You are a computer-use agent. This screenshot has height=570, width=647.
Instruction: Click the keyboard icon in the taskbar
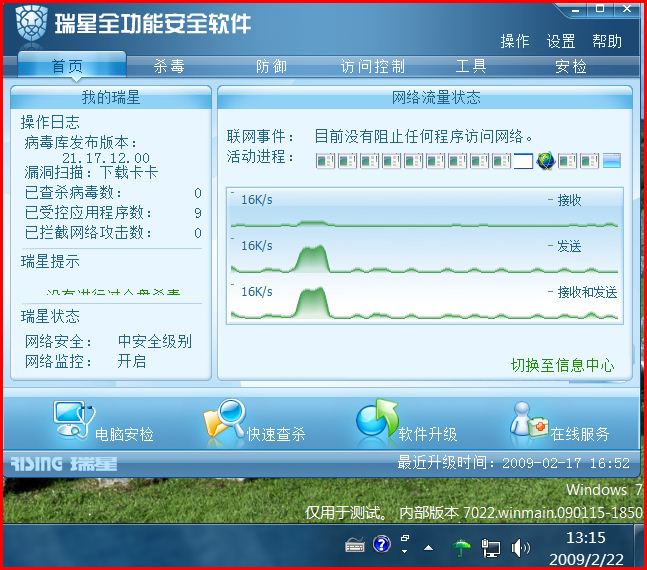(x=354, y=546)
